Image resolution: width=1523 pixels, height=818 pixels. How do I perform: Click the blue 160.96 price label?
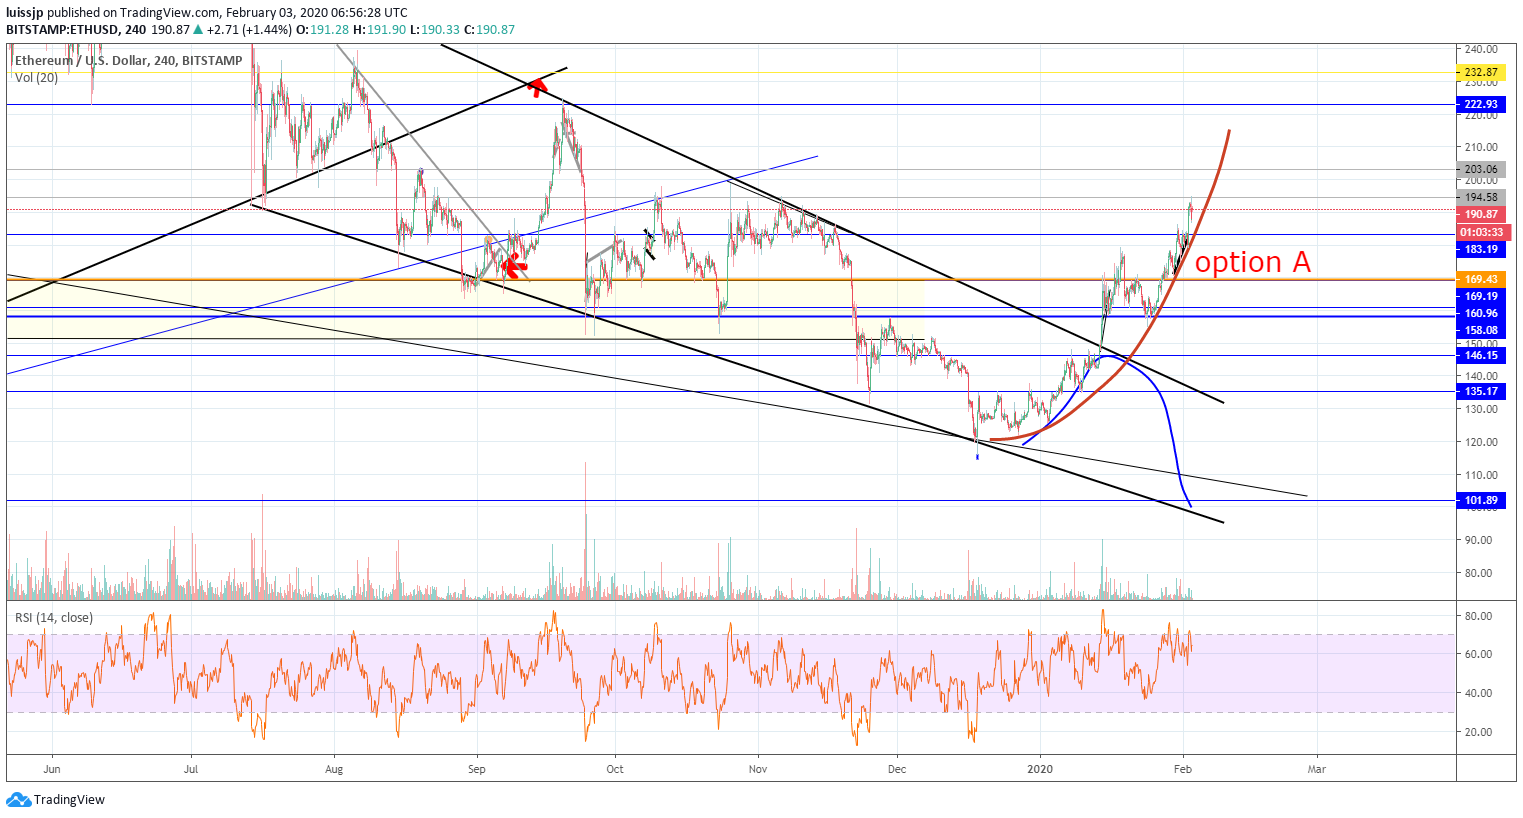point(1480,313)
